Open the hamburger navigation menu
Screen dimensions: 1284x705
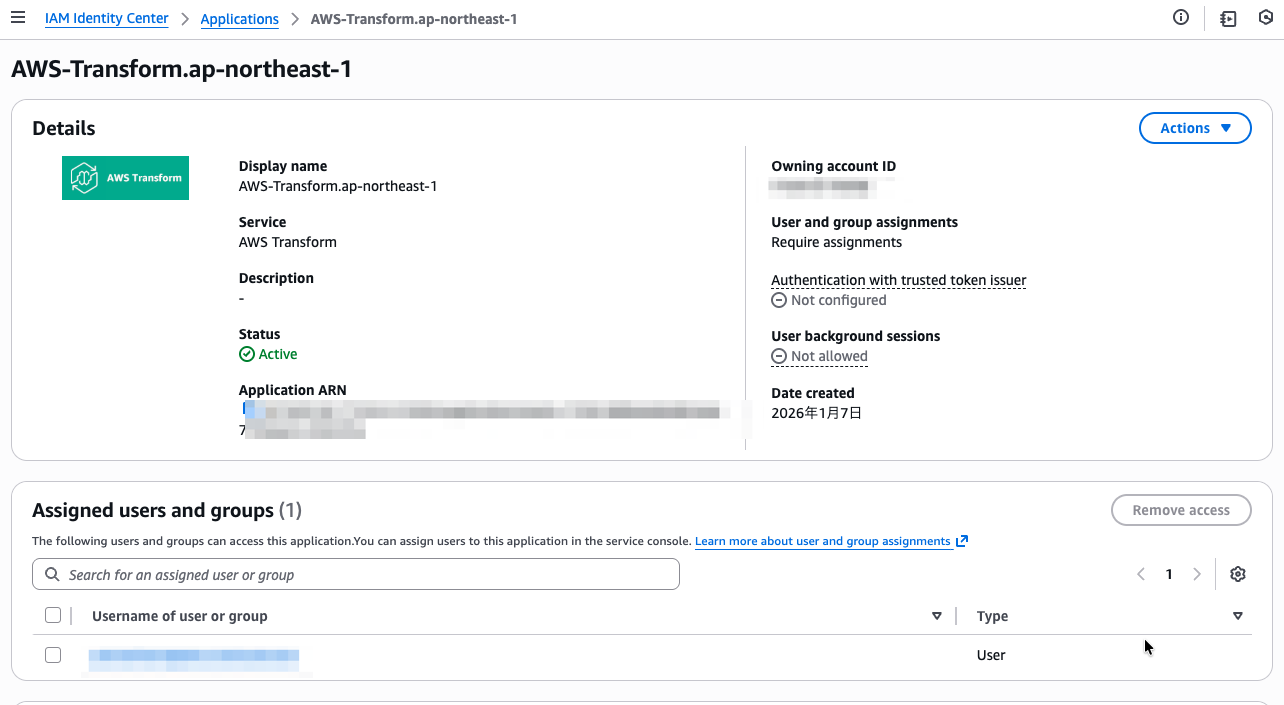(x=18, y=19)
